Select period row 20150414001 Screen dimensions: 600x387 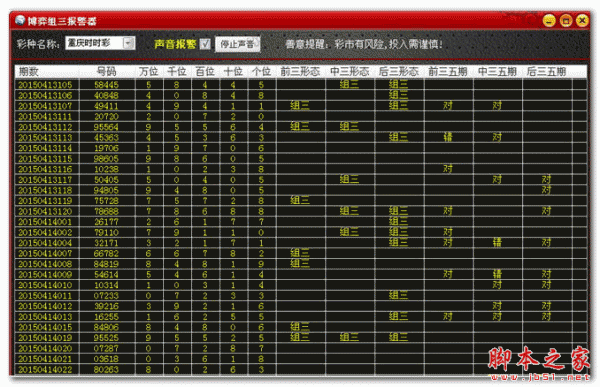coord(300,222)
